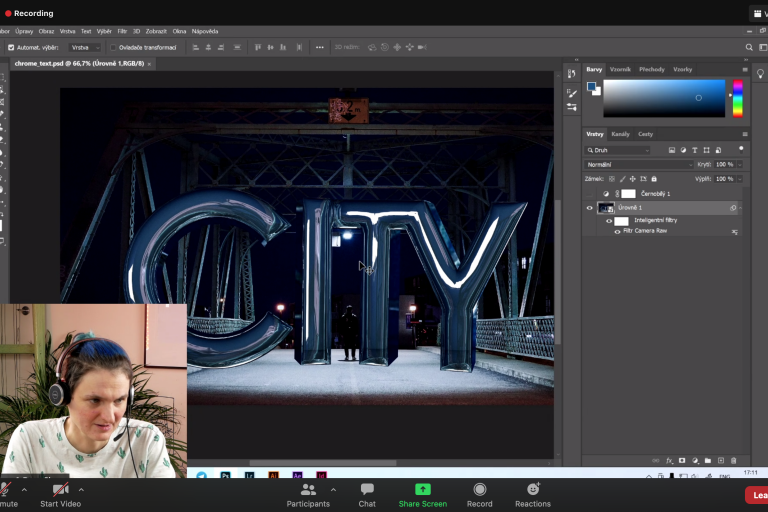
Task: Open the Filtr menu
Action: (x=122, y=31)
